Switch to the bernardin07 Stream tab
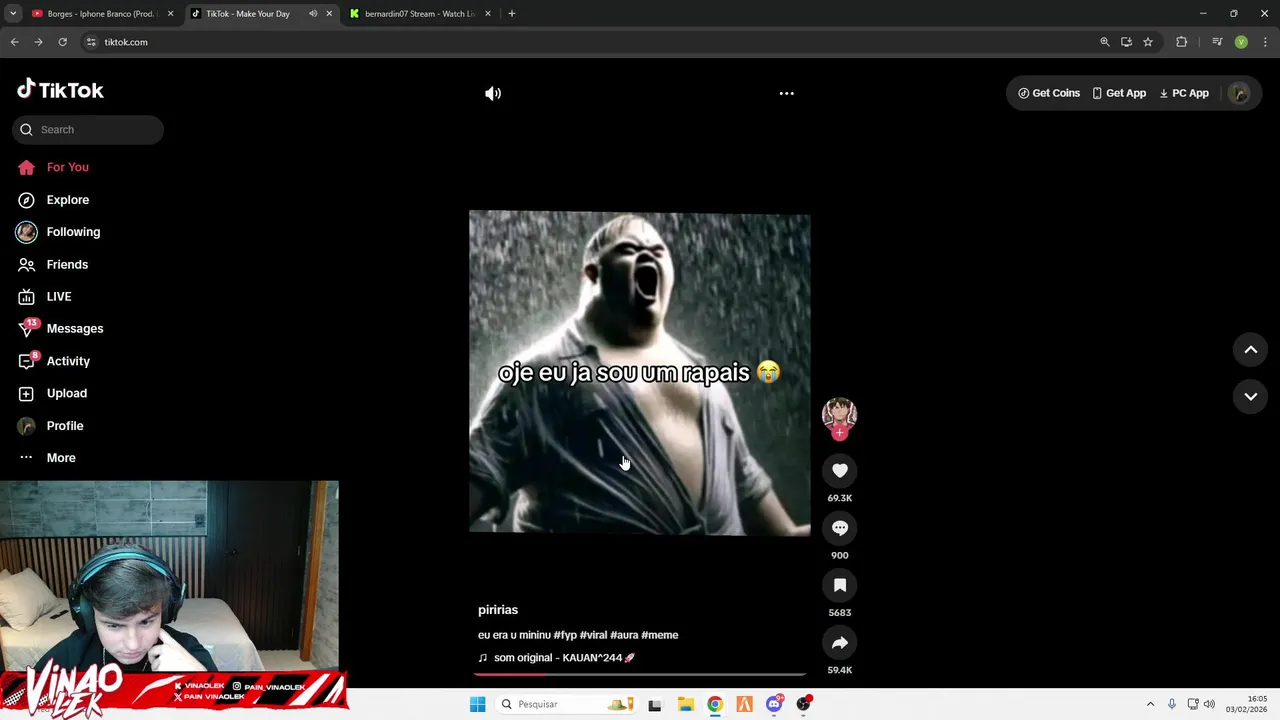 (419, 14)
